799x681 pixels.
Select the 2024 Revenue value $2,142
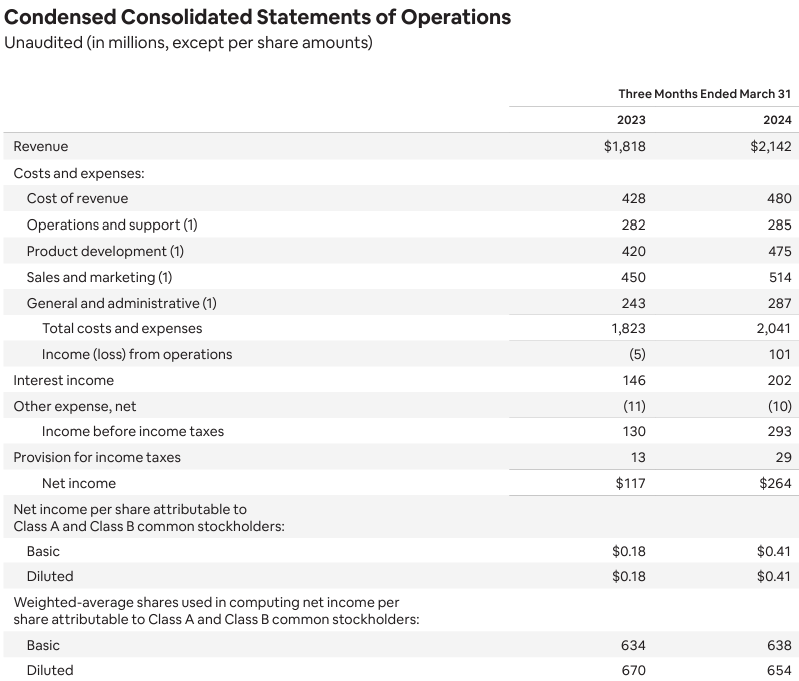770,147
